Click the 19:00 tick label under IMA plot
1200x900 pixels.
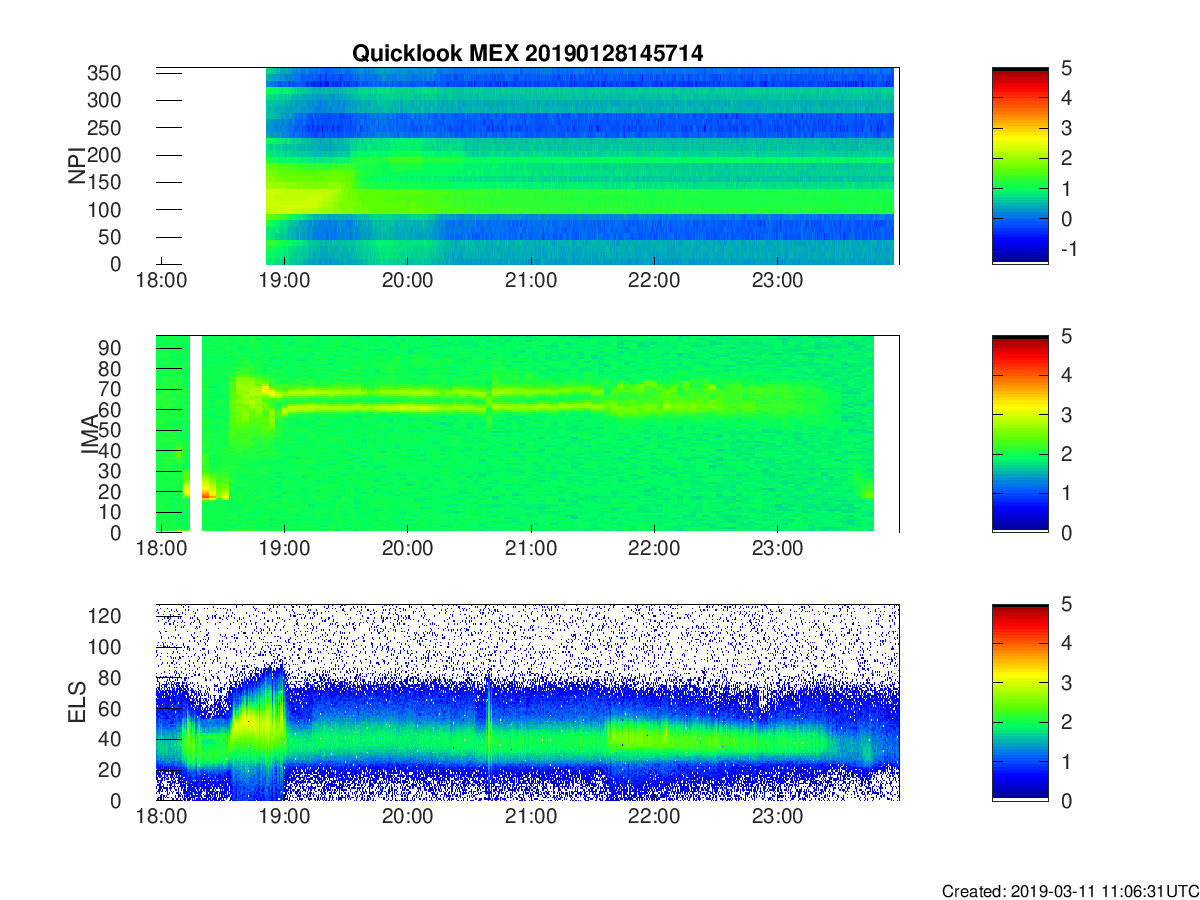tap(284, 549)
